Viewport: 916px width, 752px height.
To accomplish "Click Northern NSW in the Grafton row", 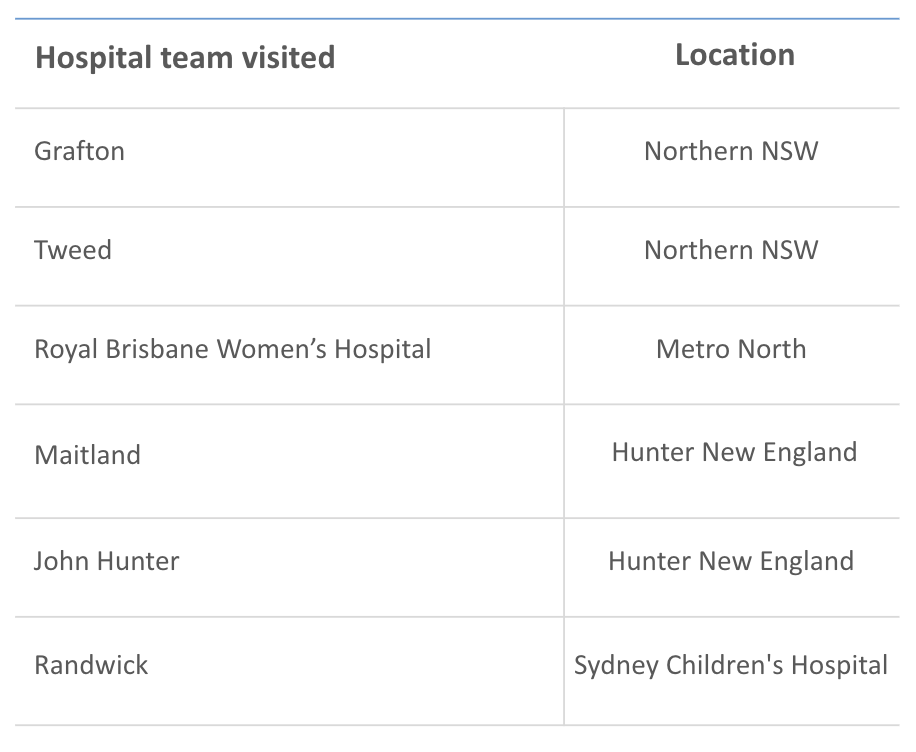I will pos(731,151).
